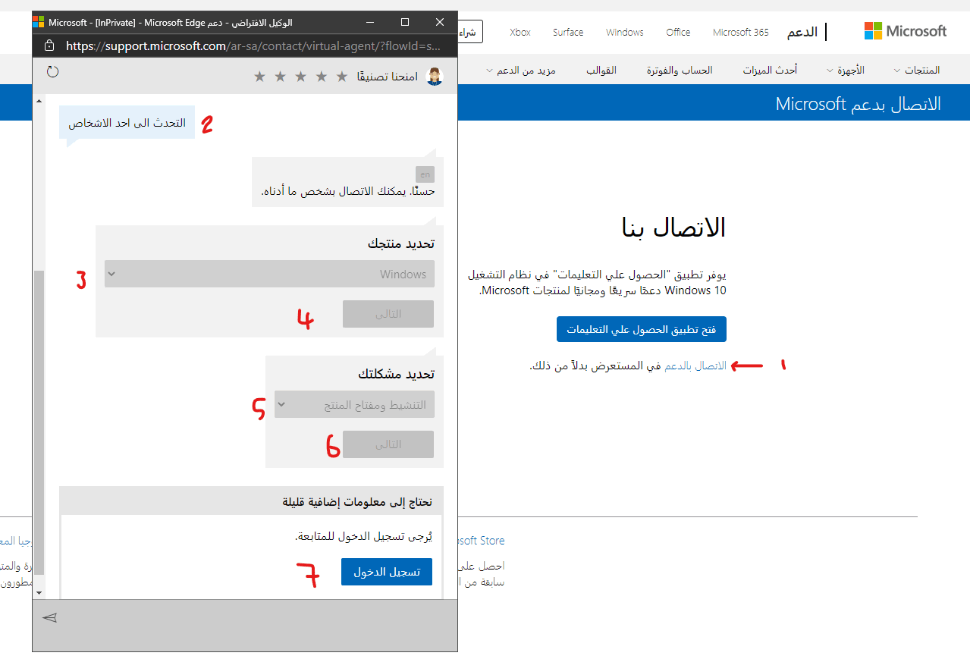Click the الدعم header link

pos(802,32)
